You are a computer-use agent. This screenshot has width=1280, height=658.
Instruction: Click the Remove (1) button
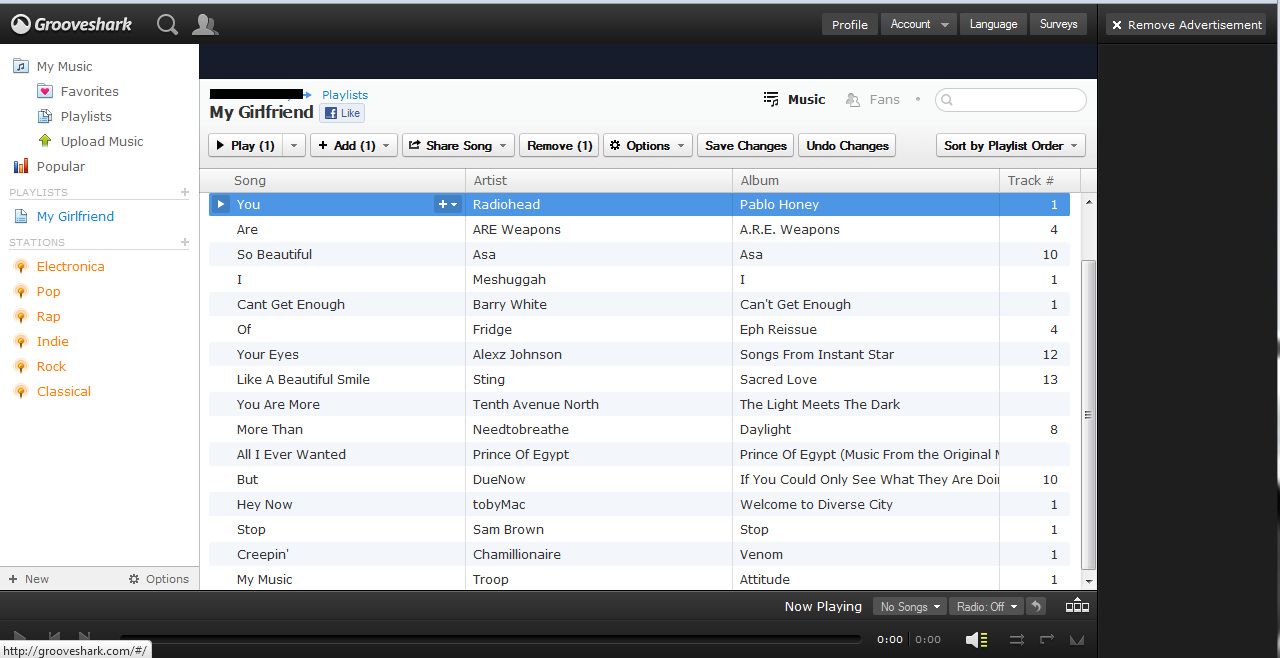click(x=559, y=145)
